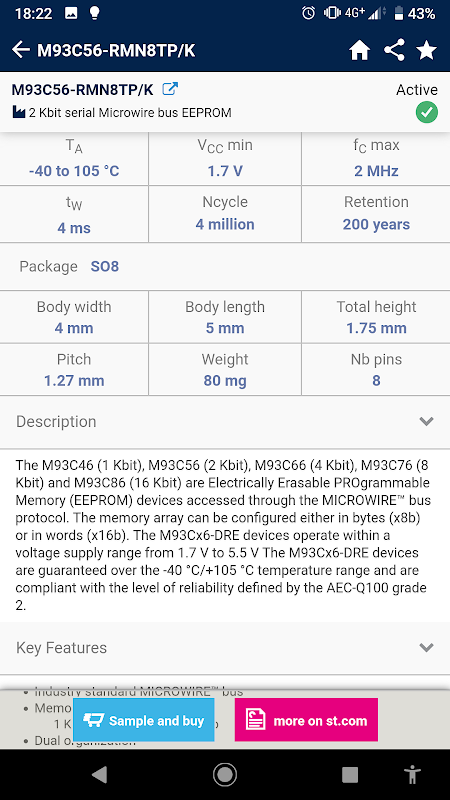450x800 pixels.
Task: Select the SO8 package value
Action: [x=105, y=266]
